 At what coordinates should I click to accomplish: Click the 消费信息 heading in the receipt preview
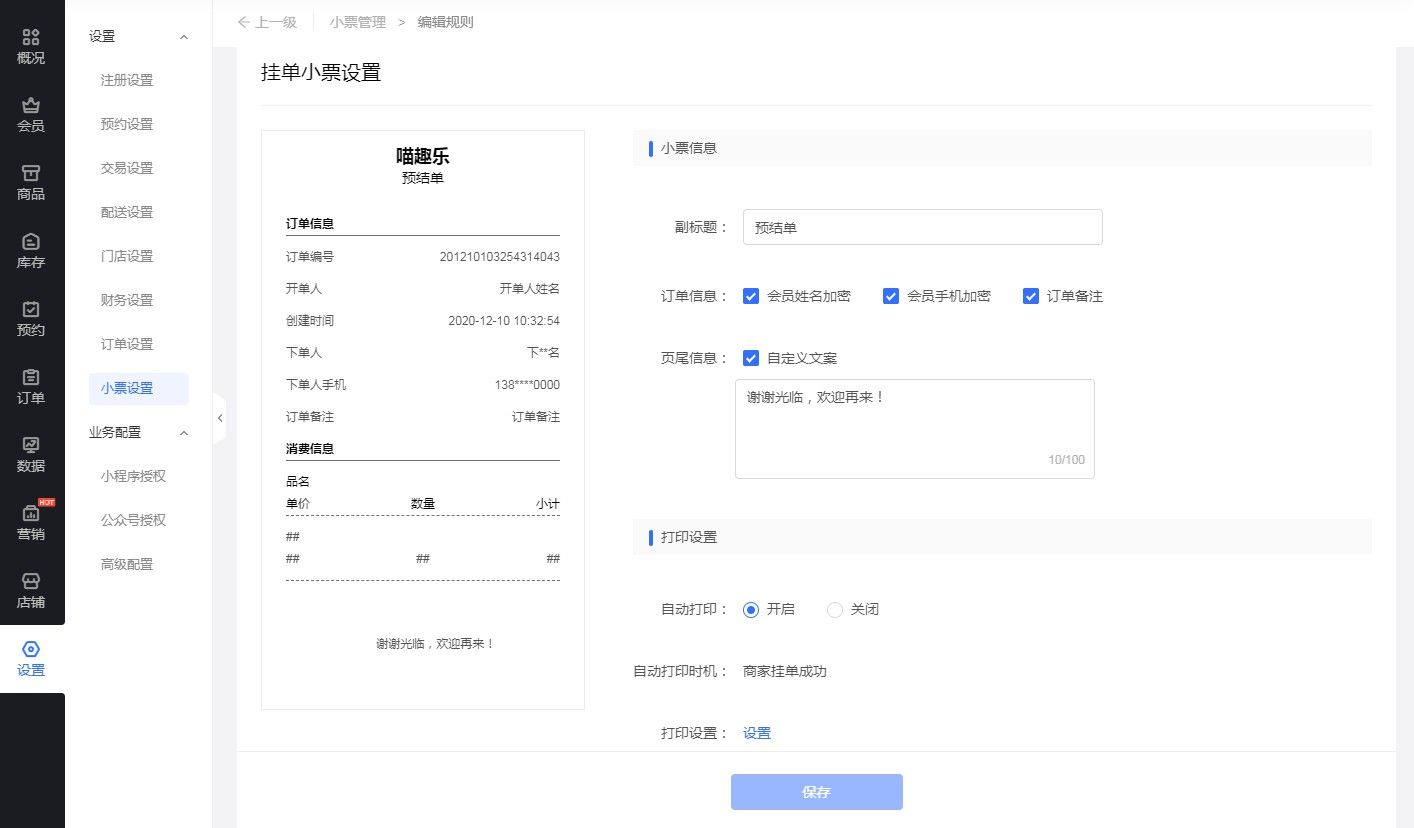click(310, 449)
